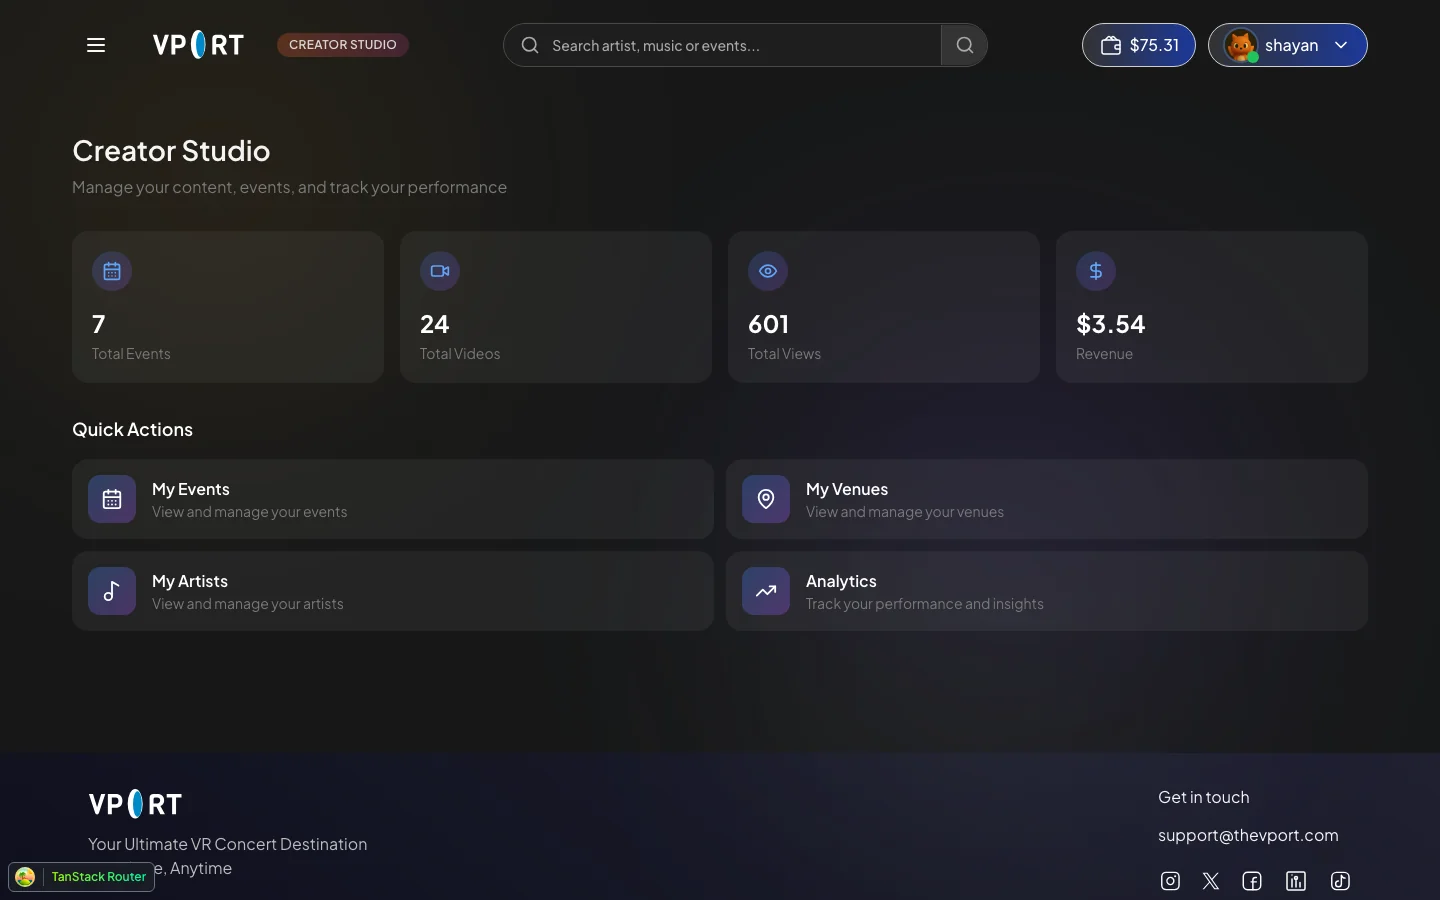Open Analytics quick action

click(x=1047, y=591)
